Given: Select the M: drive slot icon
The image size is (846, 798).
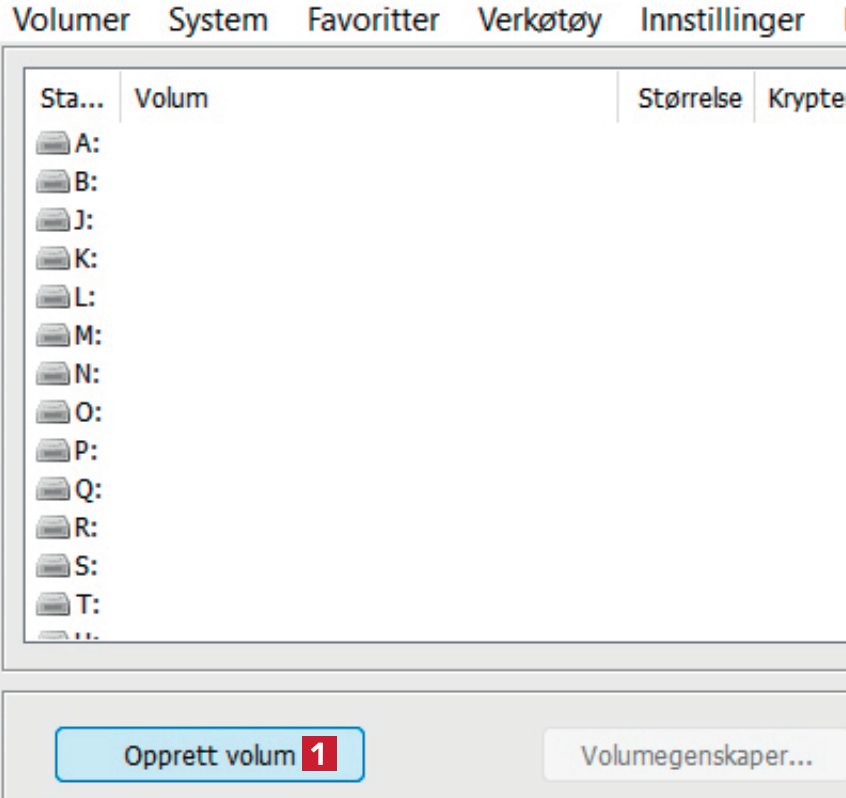Looking at the screenshot, I should (55, 335).
